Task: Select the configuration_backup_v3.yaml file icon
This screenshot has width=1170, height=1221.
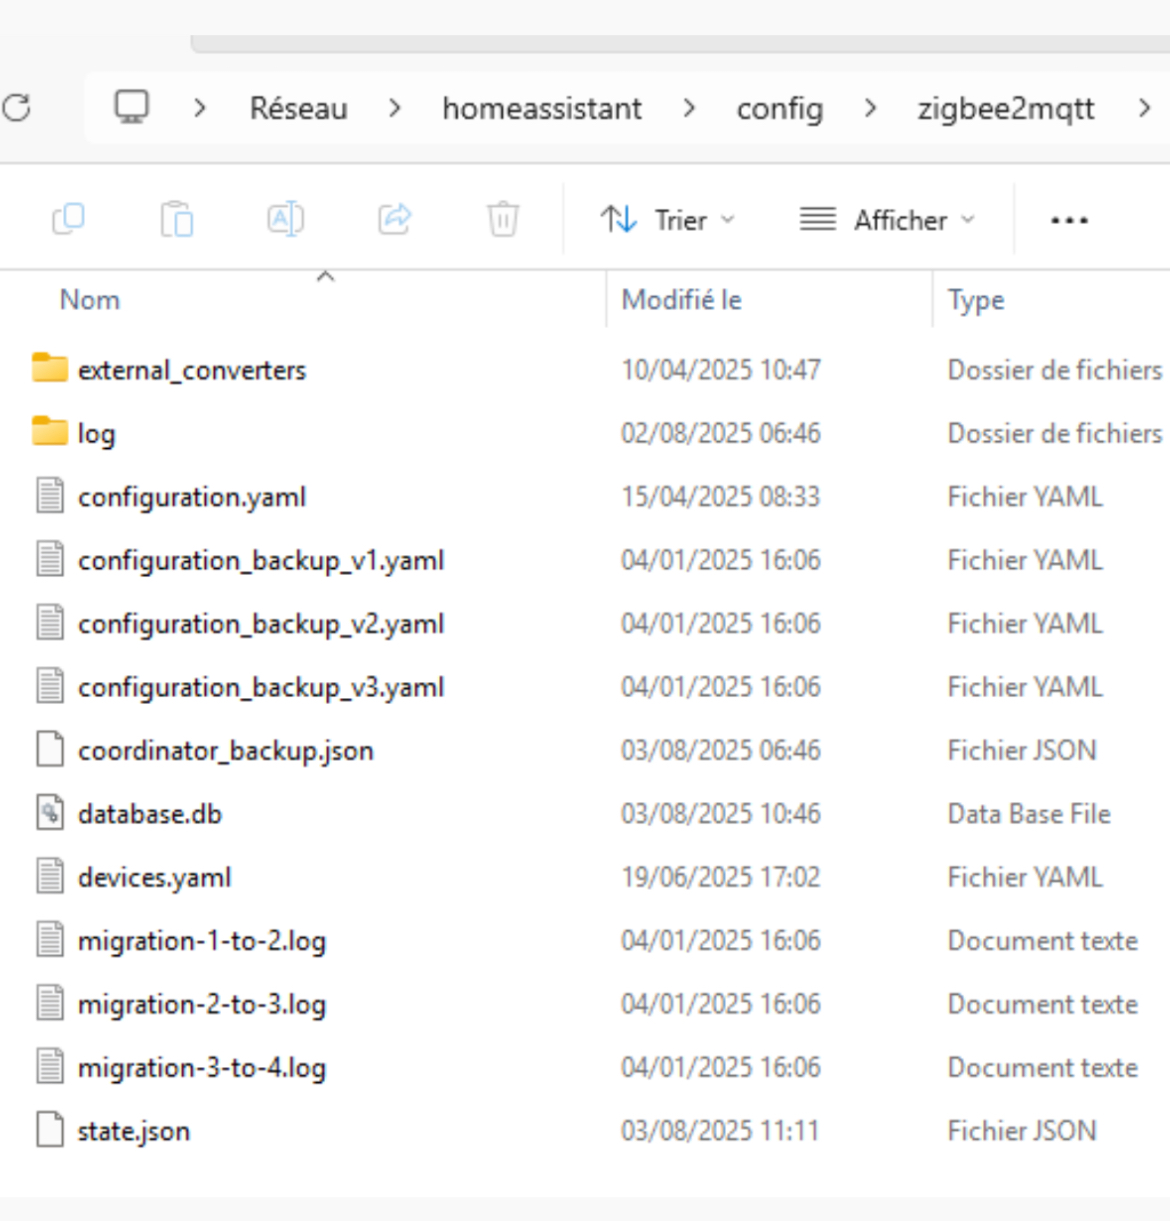Action: (x=50, y=685)
